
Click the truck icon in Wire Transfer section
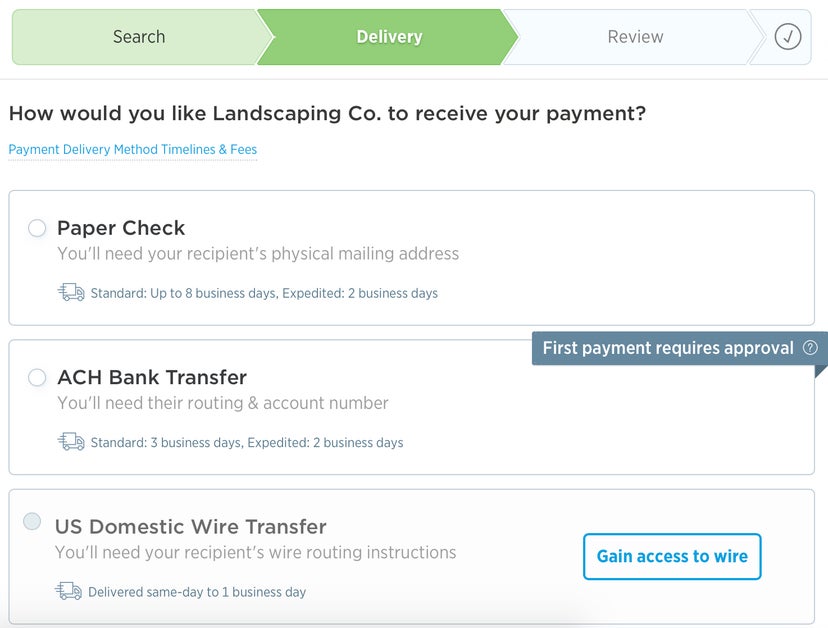pyautogui.click(x=70, y=591)
